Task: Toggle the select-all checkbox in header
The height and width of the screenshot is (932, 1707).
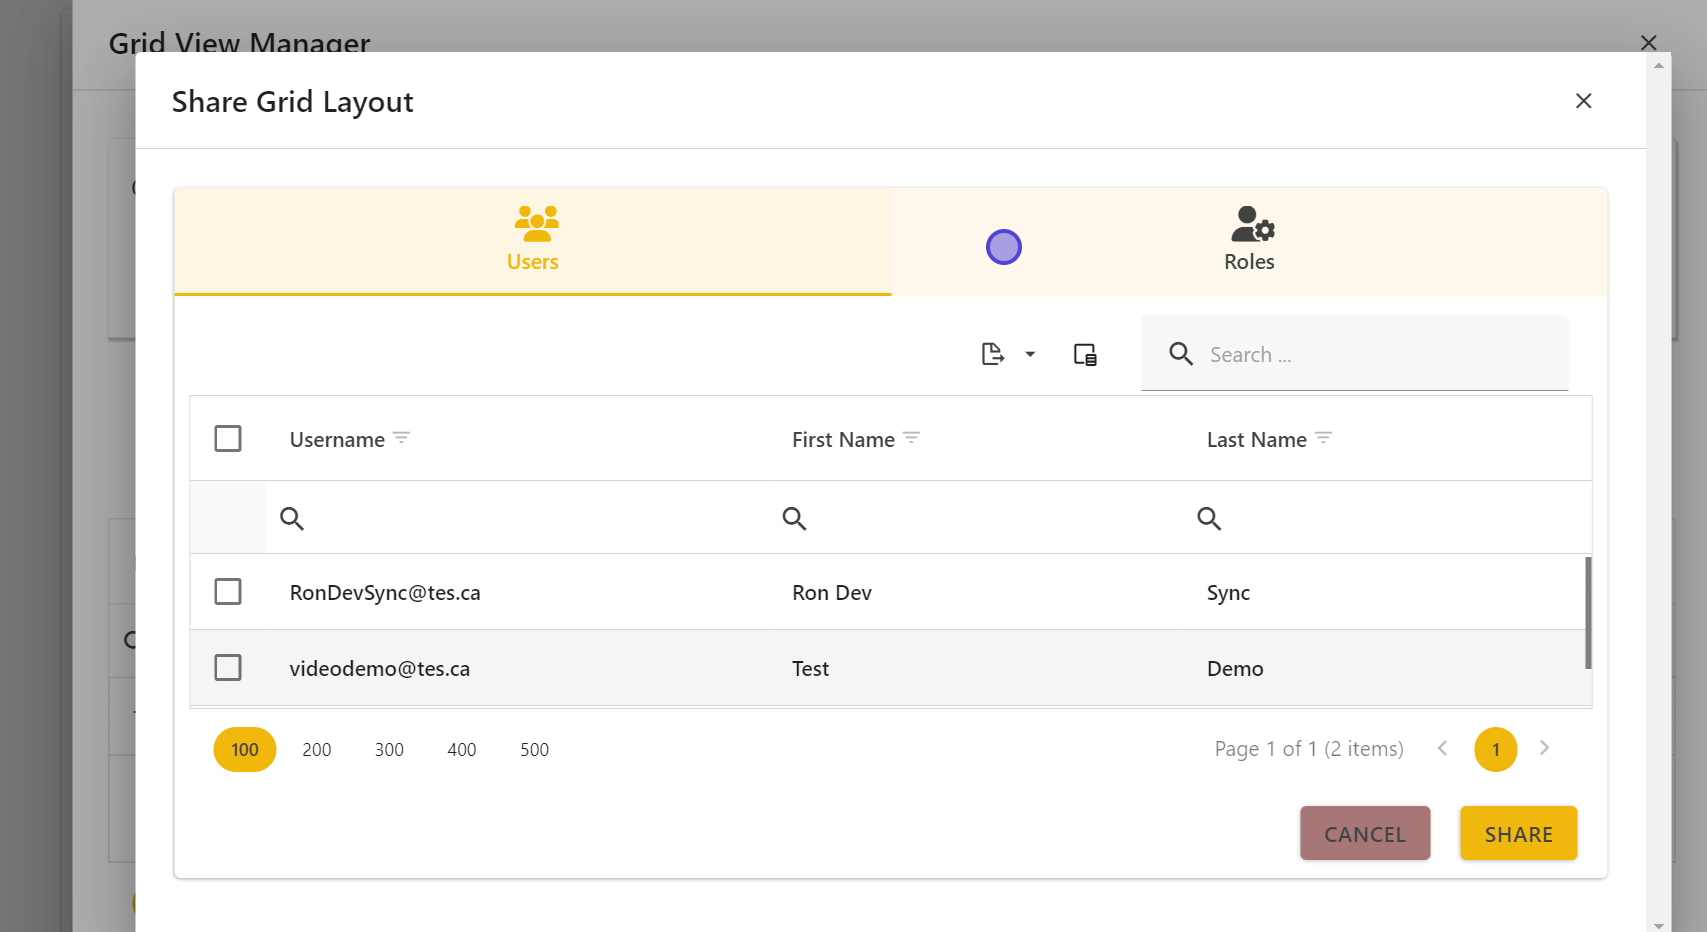Action: [228, 439]
